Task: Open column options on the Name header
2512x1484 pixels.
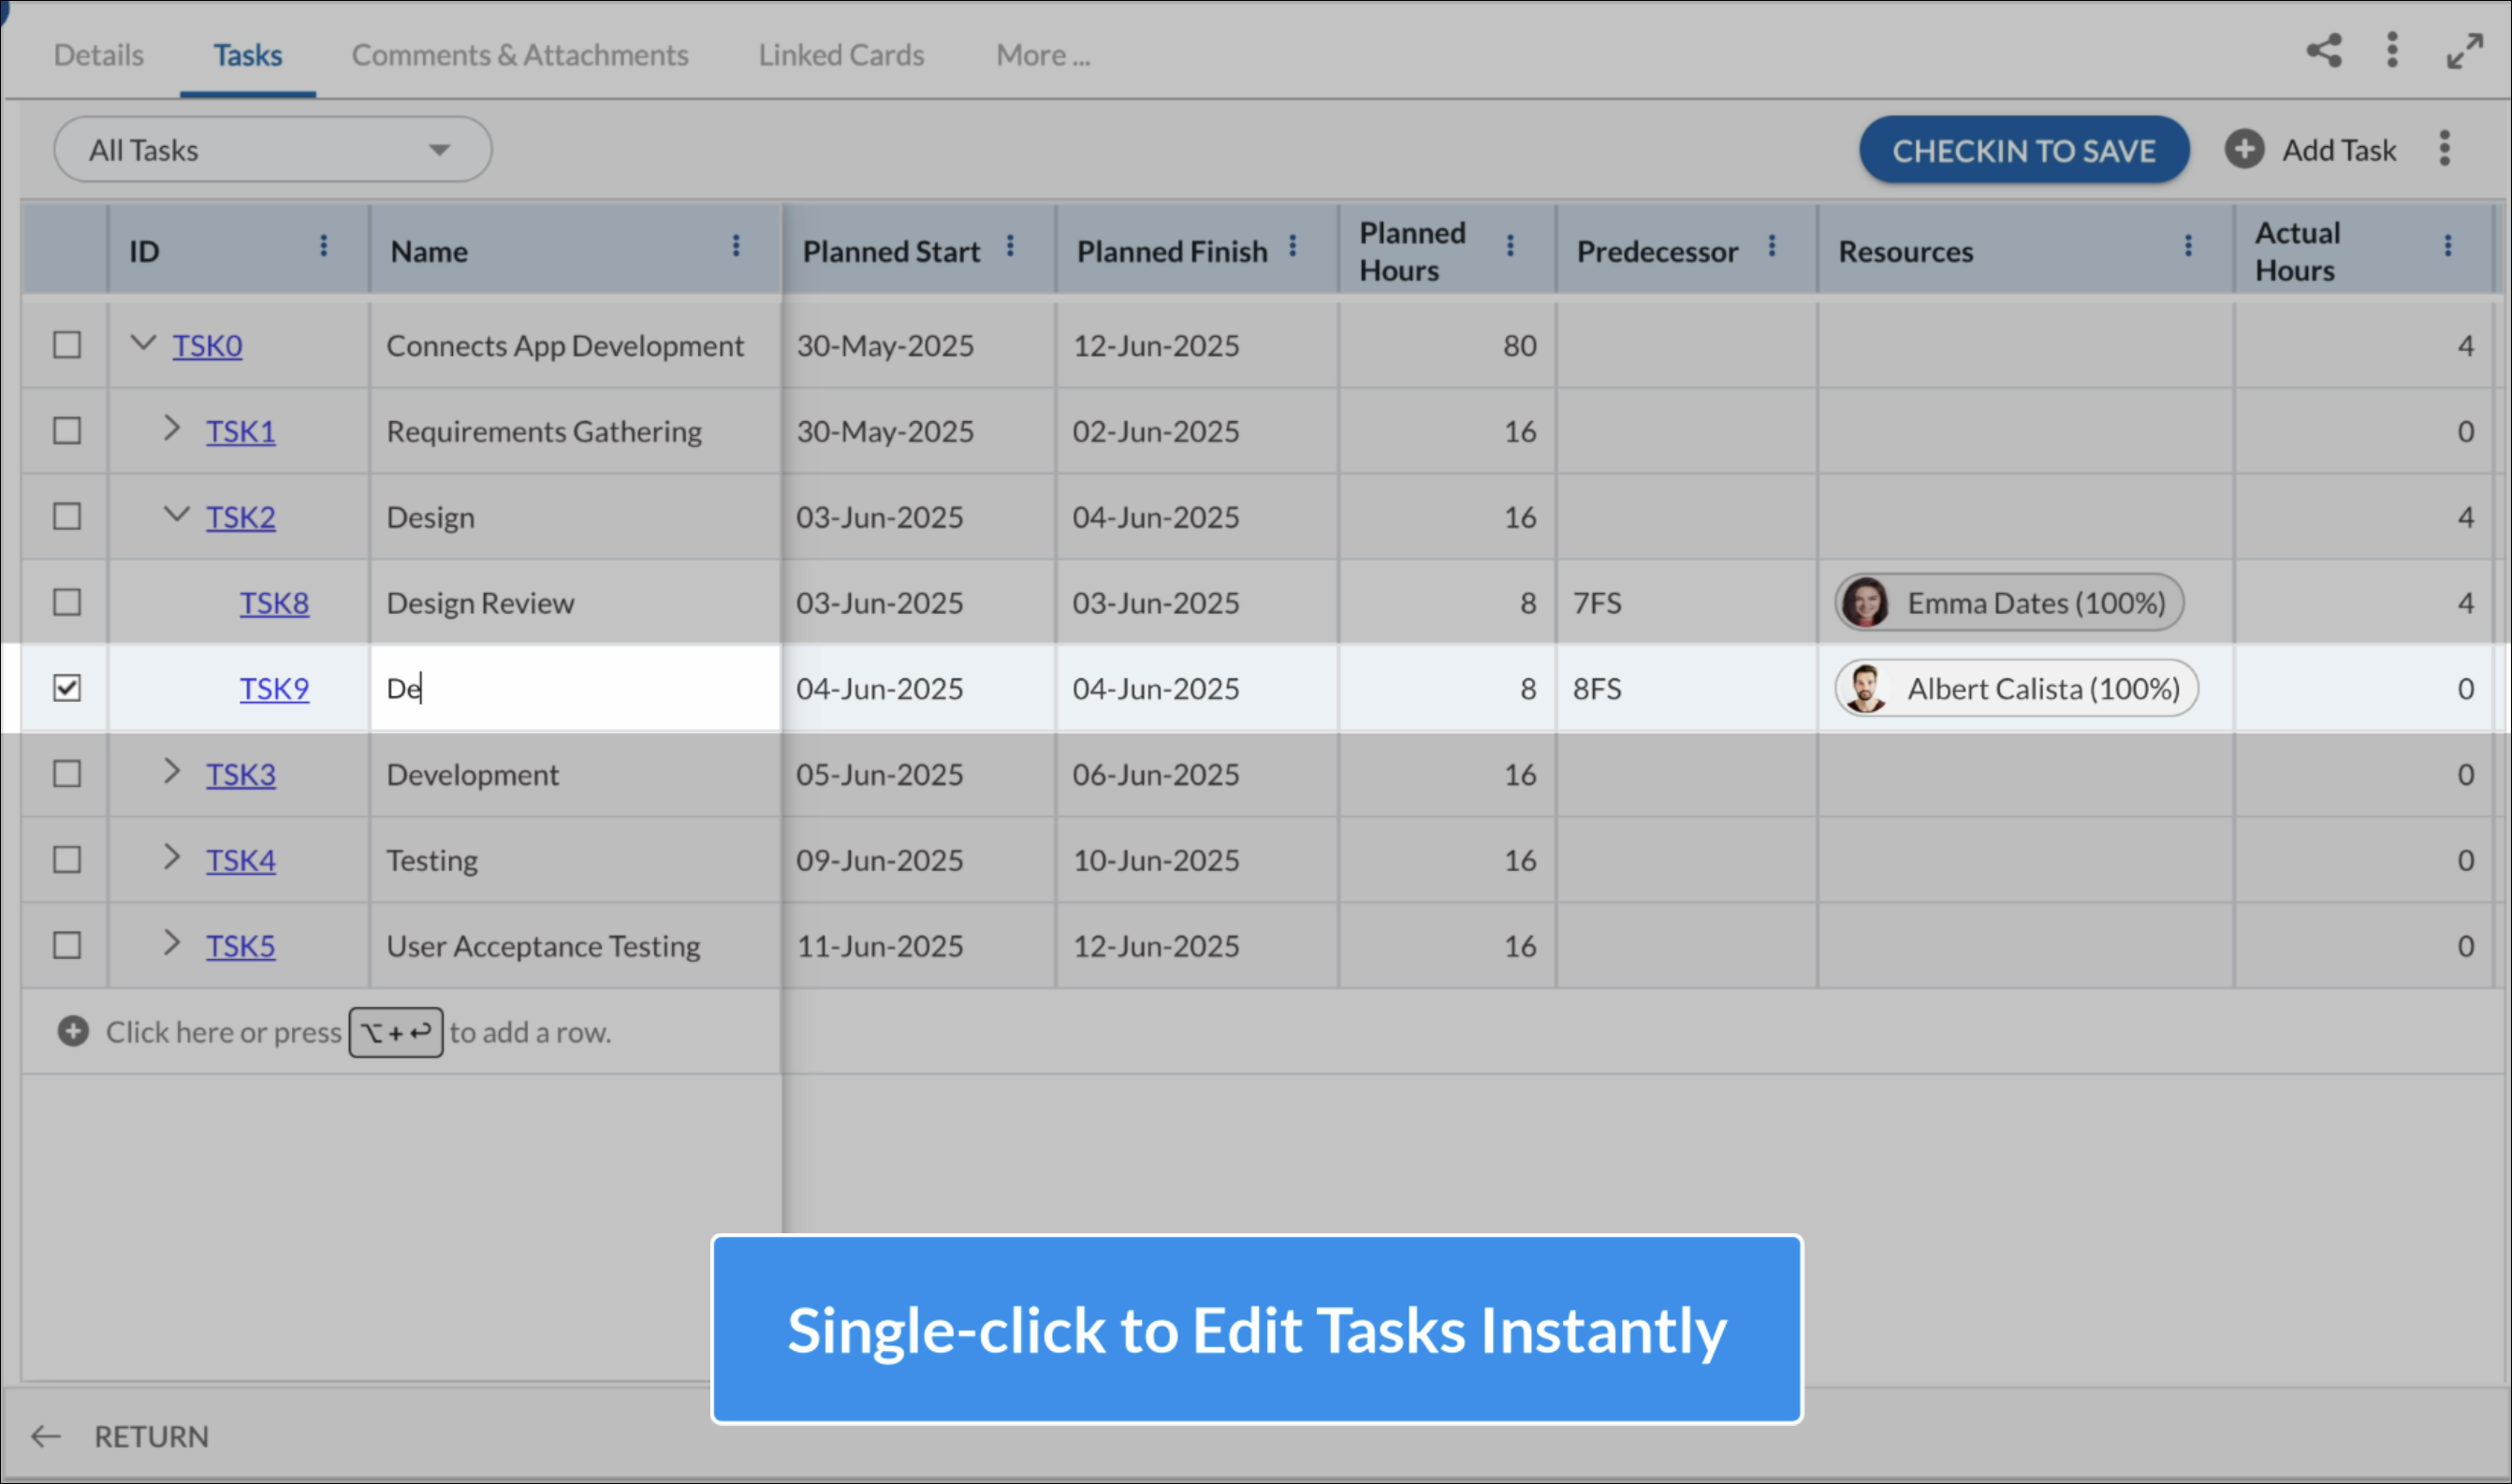Action: [737, 245]
